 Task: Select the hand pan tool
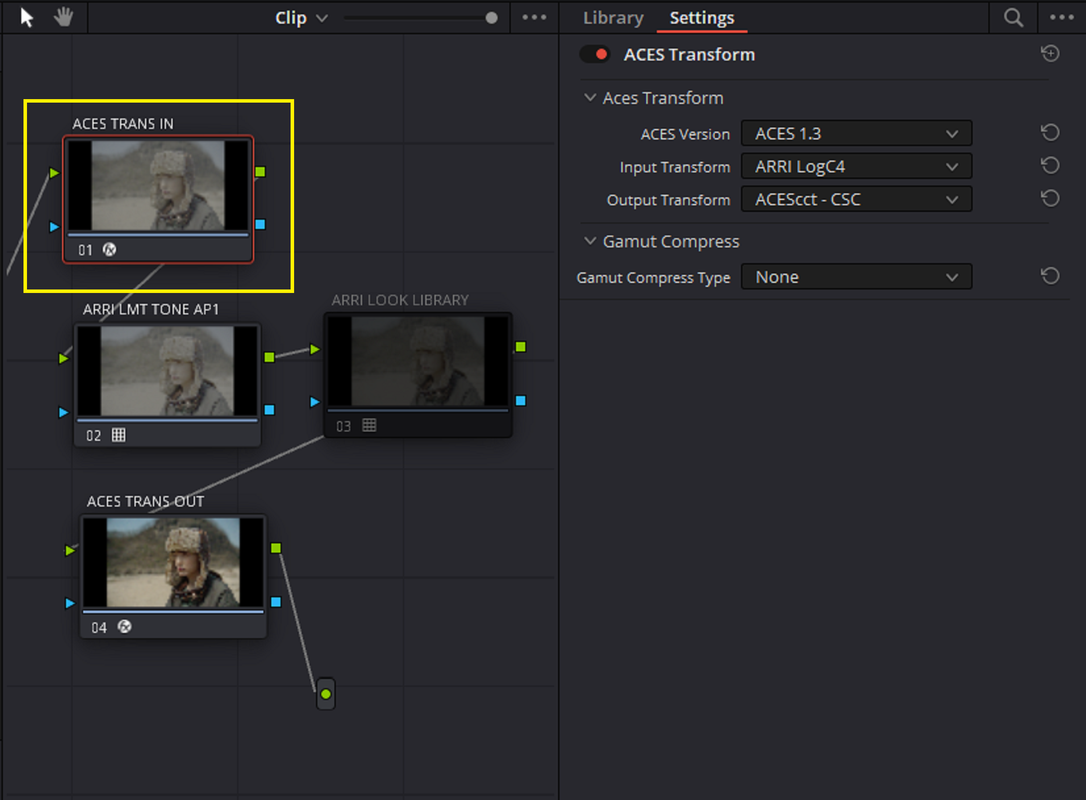coord(64,17)
